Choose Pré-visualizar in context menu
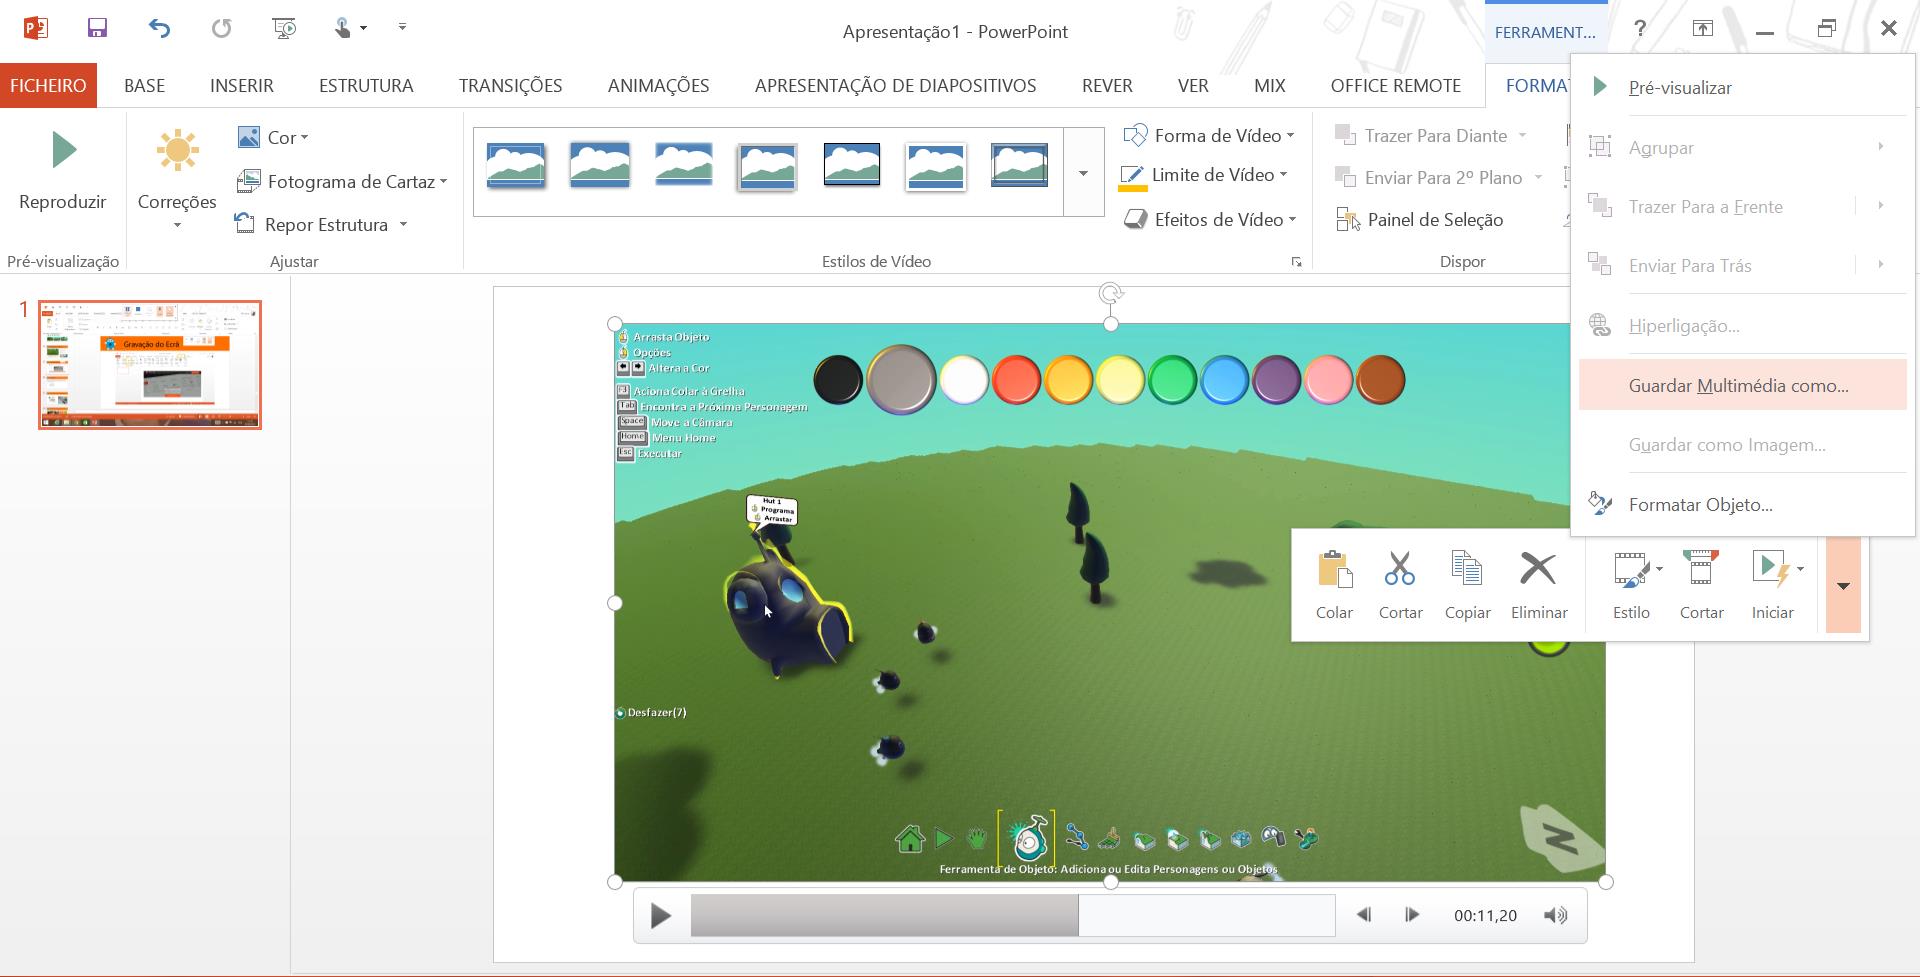The image size is (1920, 977). (x=1743, y=87)
